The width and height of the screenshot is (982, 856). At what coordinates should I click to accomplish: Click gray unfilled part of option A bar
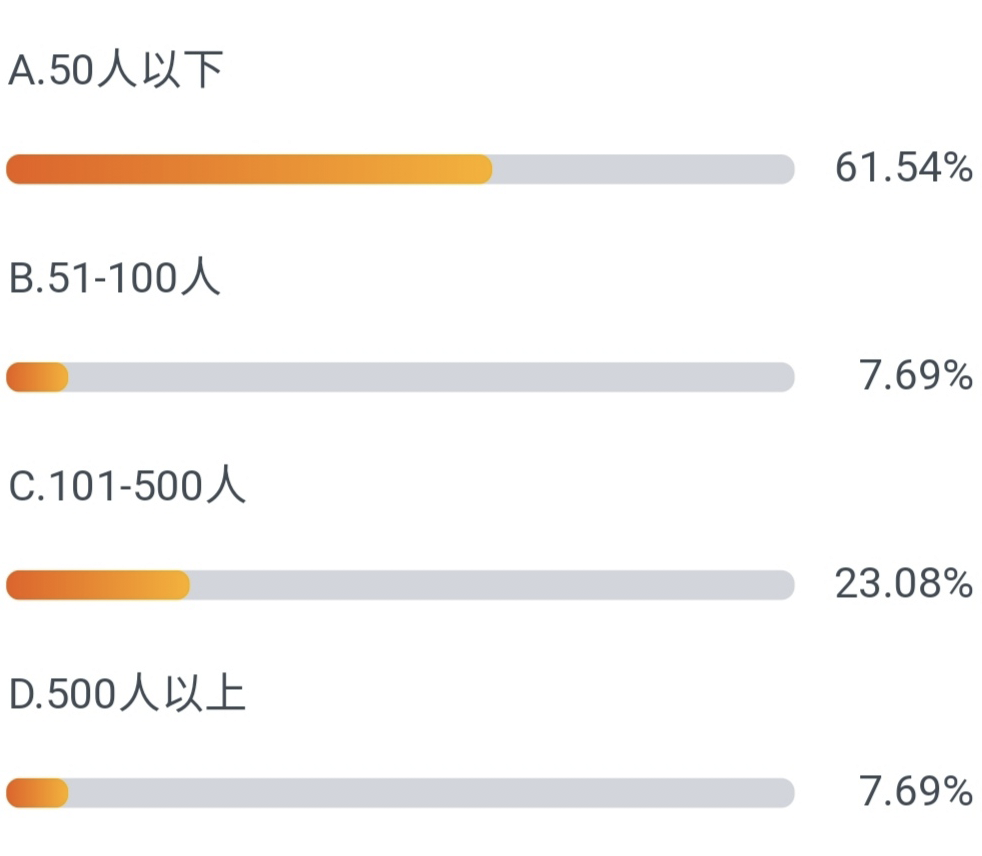[643, 169]
